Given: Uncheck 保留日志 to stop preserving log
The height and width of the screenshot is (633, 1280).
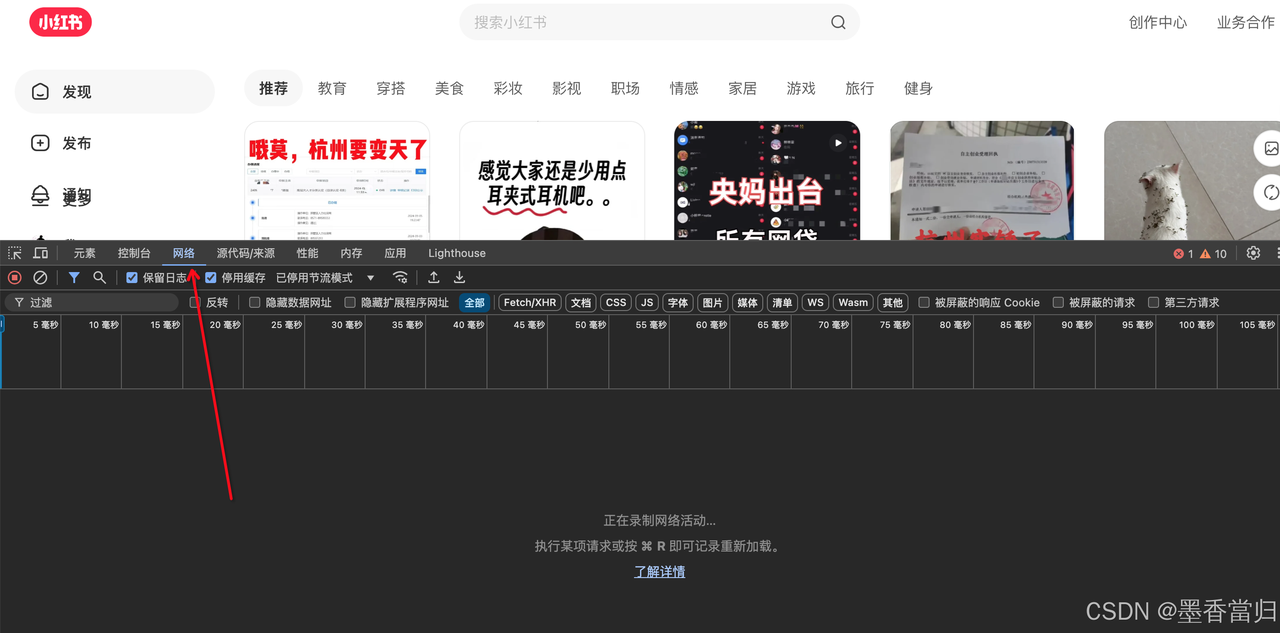Looking at the screenshot, I should (131, 277).
